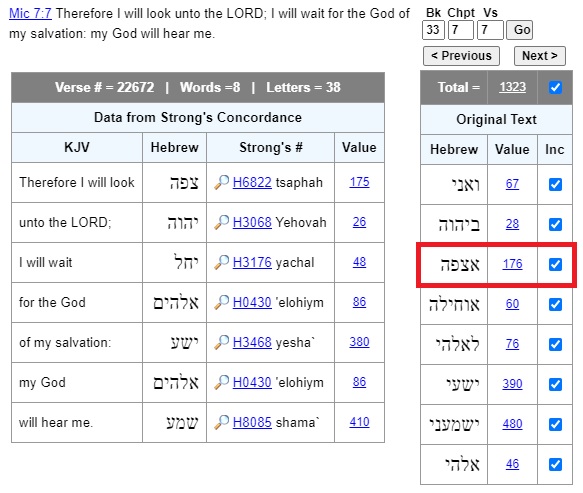Image resolution: width=583 pixels, height=493 pixels.
Task: Click the Vs verse number field
Action: point(490,30)
